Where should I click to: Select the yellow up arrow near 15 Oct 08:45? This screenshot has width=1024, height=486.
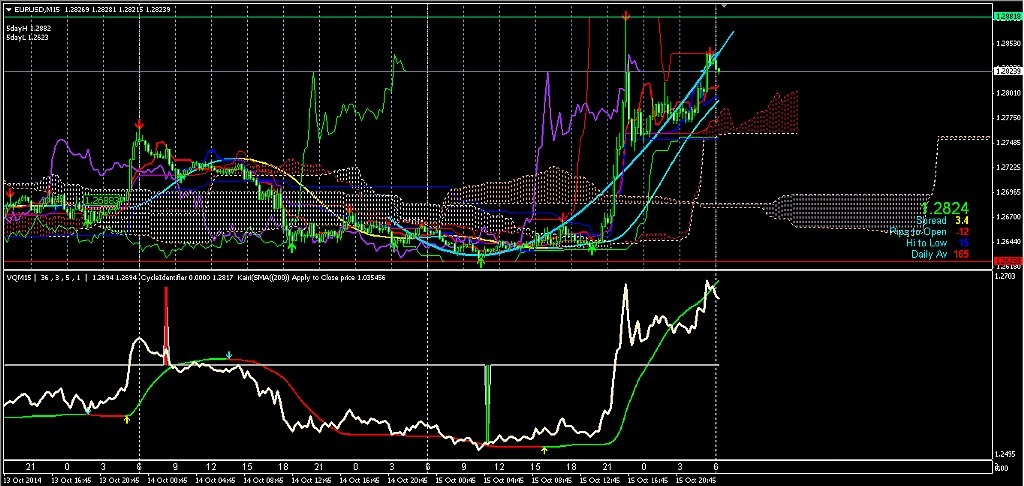[545, 449]
